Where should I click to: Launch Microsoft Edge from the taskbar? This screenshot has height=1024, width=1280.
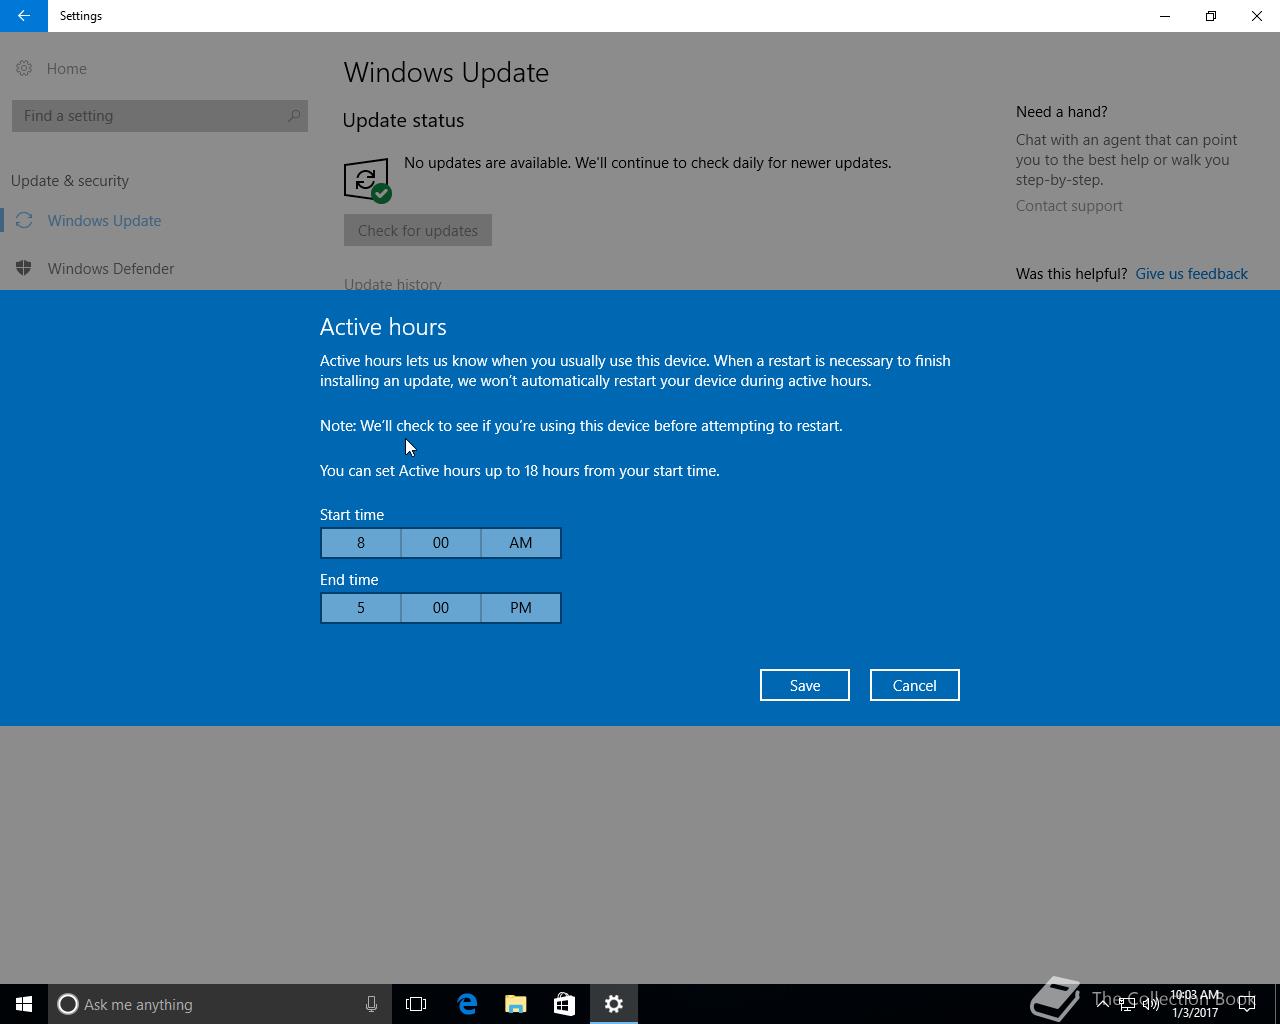tap(467, 1004)
